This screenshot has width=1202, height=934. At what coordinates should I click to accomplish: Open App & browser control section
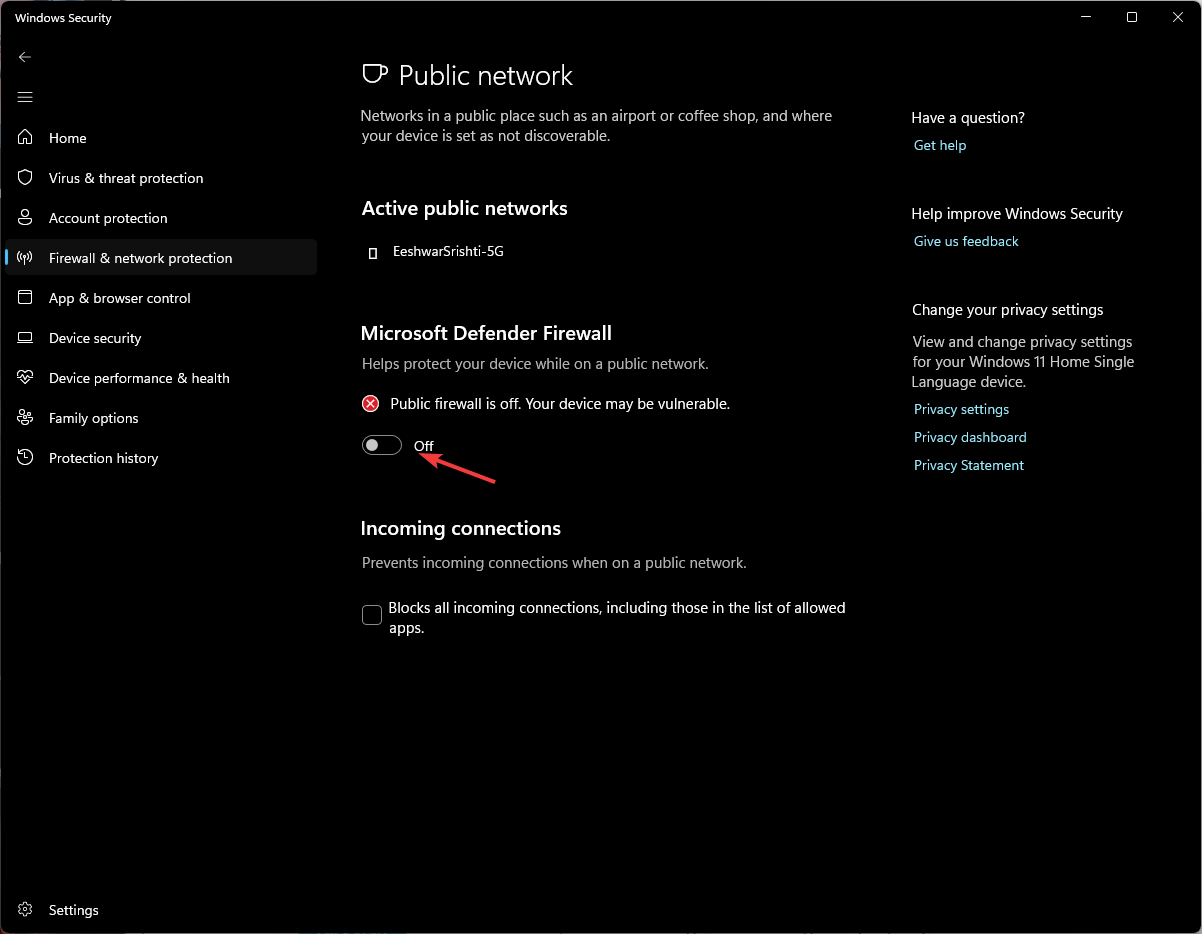click(120, 298)
